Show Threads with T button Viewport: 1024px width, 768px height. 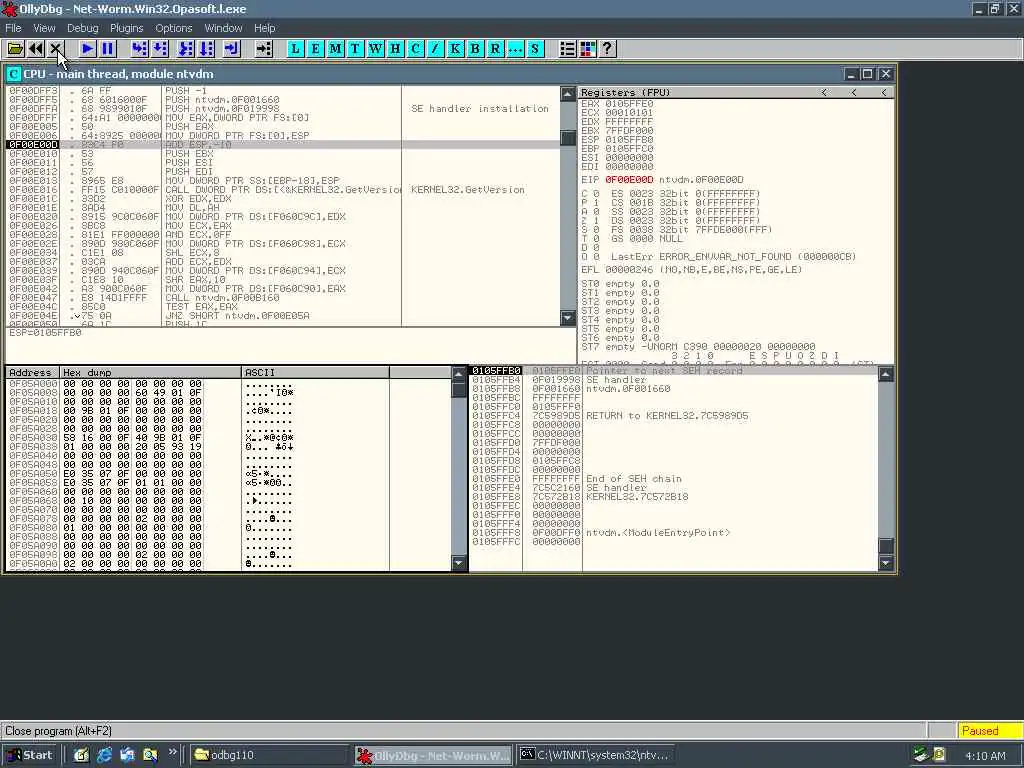click(355, 49)
